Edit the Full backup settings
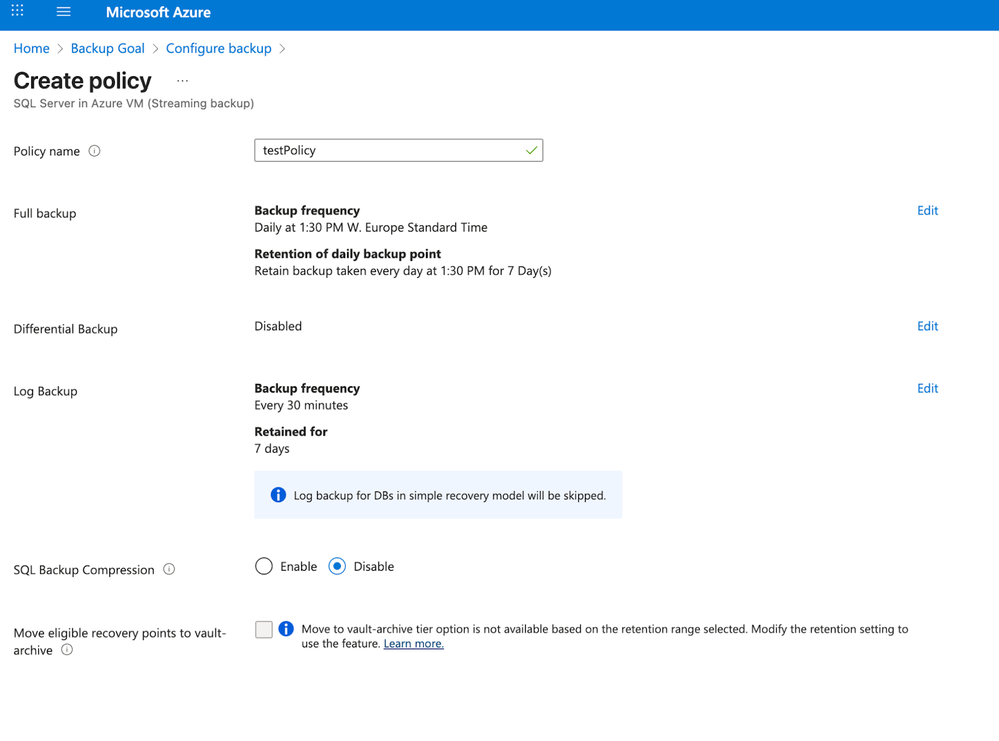Screen dimensions: 999x741 click(927, 210)
